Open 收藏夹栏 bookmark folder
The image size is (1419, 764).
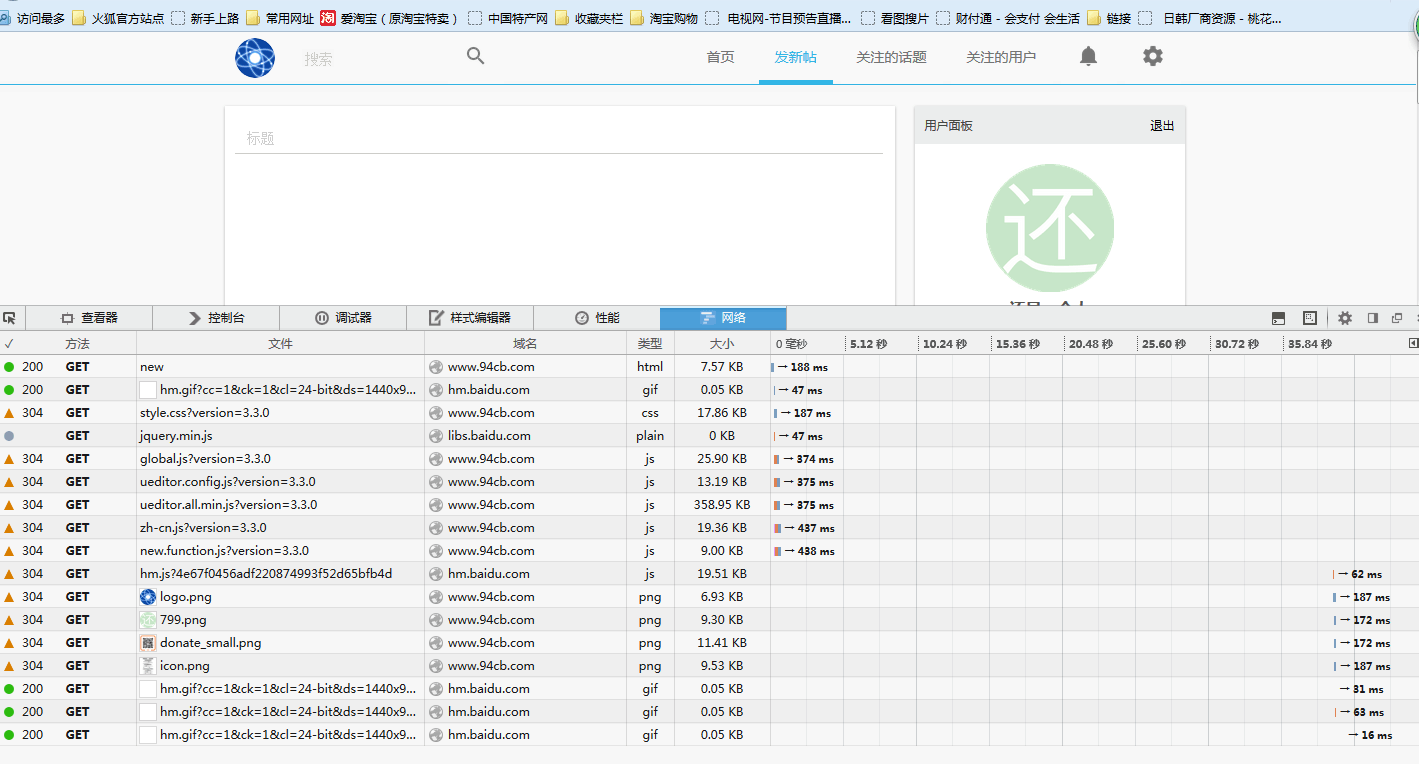point(589,18)
